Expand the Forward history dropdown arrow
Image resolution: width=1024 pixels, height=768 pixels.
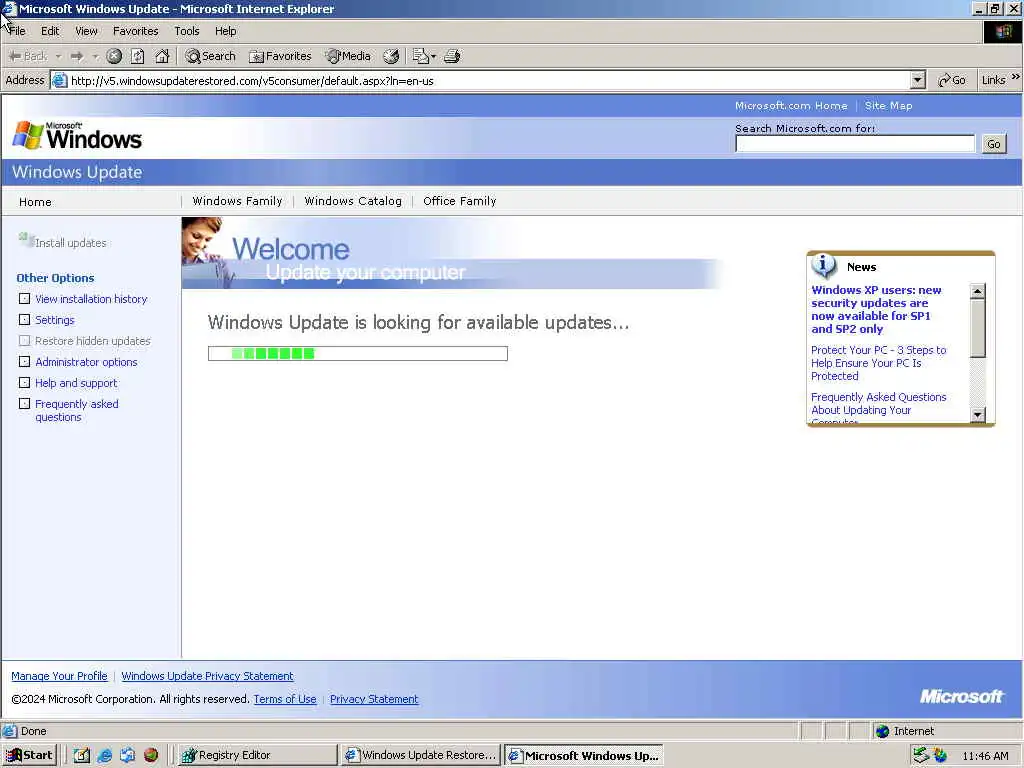(x=95, y=56)
